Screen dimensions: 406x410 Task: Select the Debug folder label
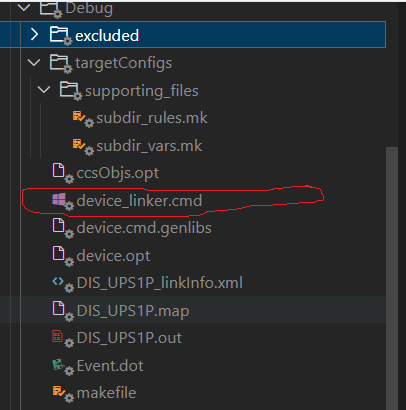coord(89,9)
